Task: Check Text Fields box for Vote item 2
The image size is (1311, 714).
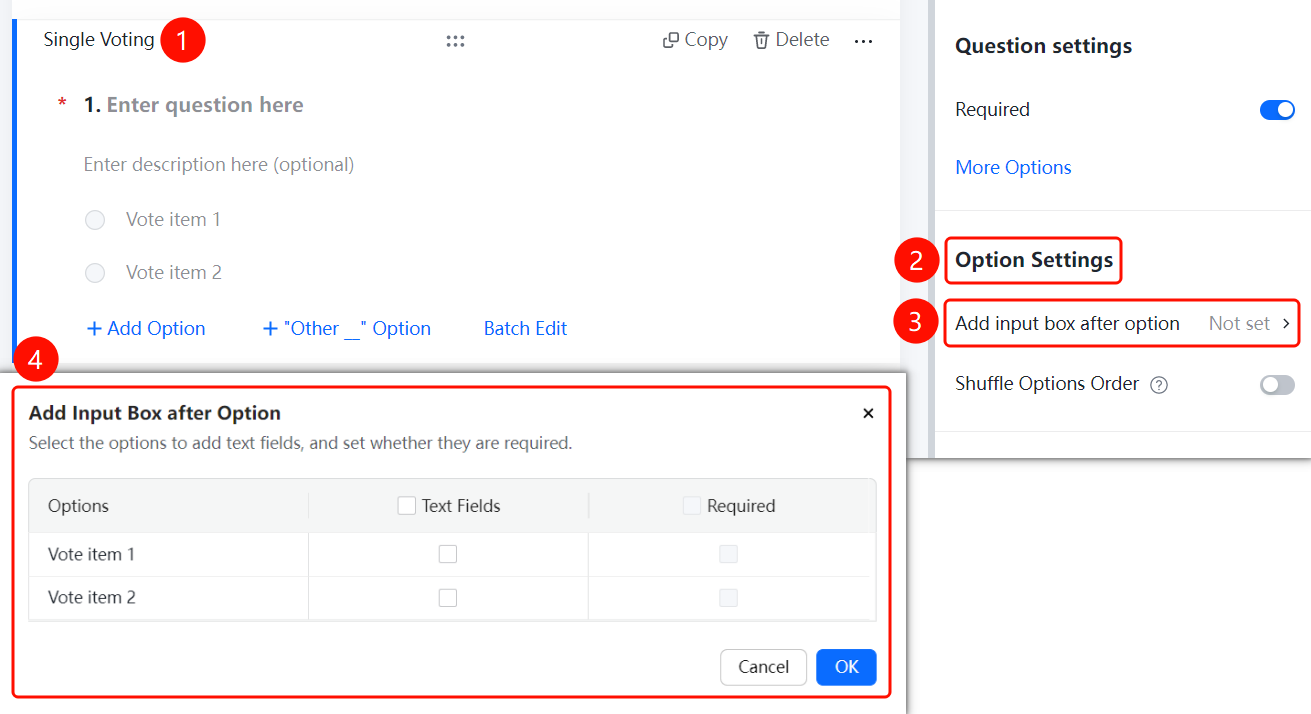Action: pos(448,598)
